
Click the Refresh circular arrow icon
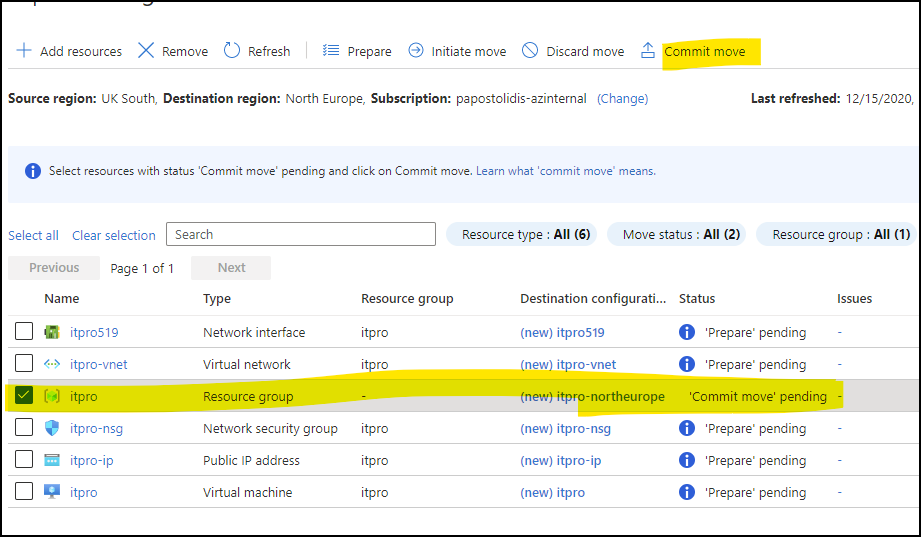click(x=232, y=51)
